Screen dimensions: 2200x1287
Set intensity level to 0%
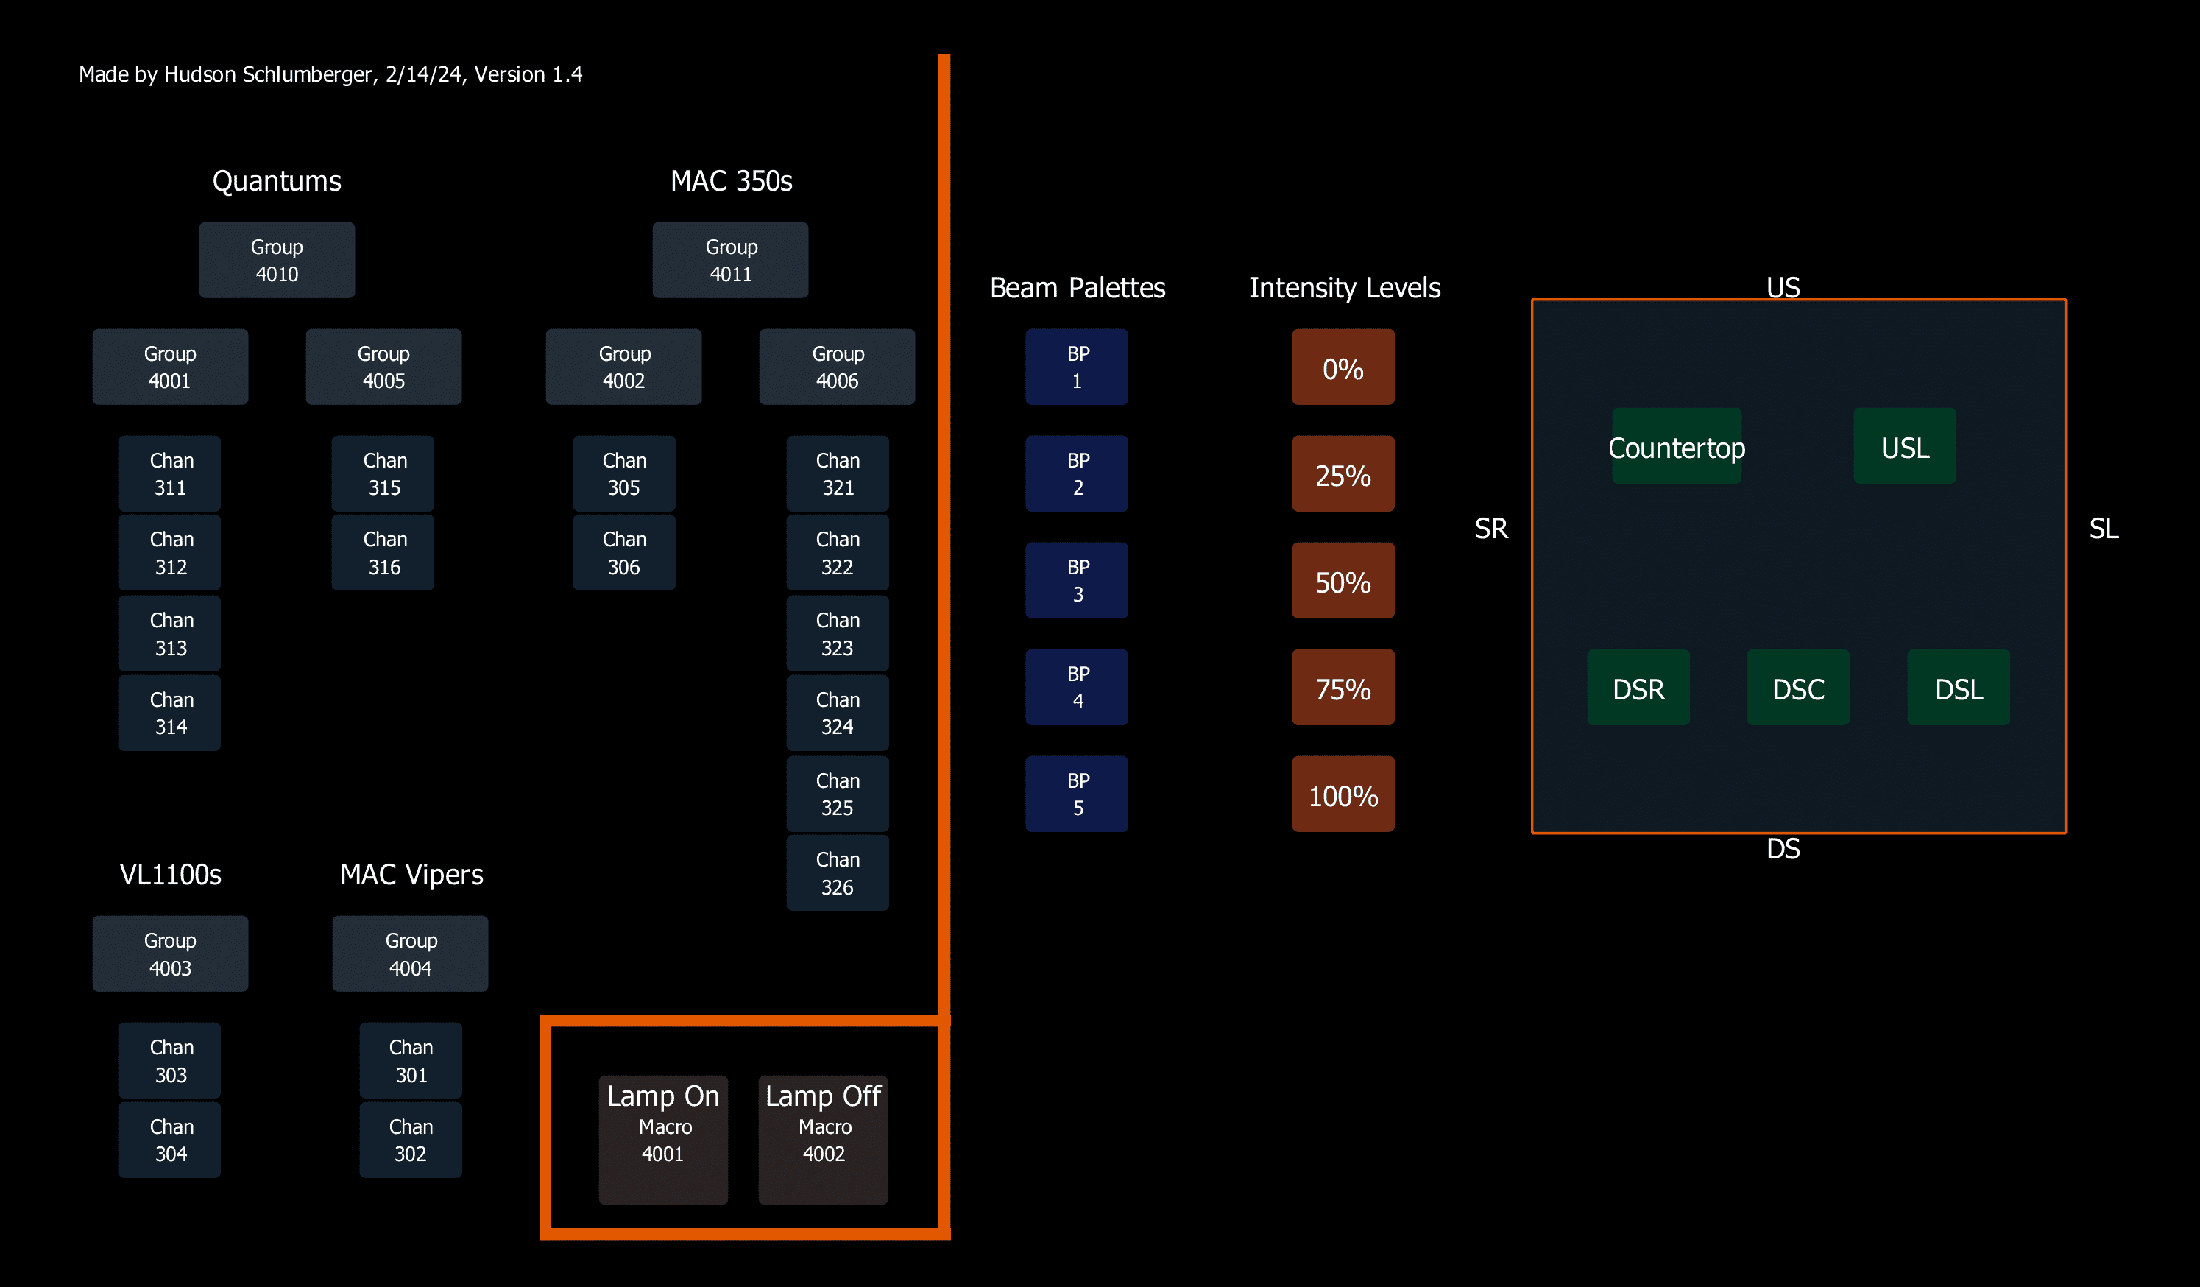tap(1343, 367)
